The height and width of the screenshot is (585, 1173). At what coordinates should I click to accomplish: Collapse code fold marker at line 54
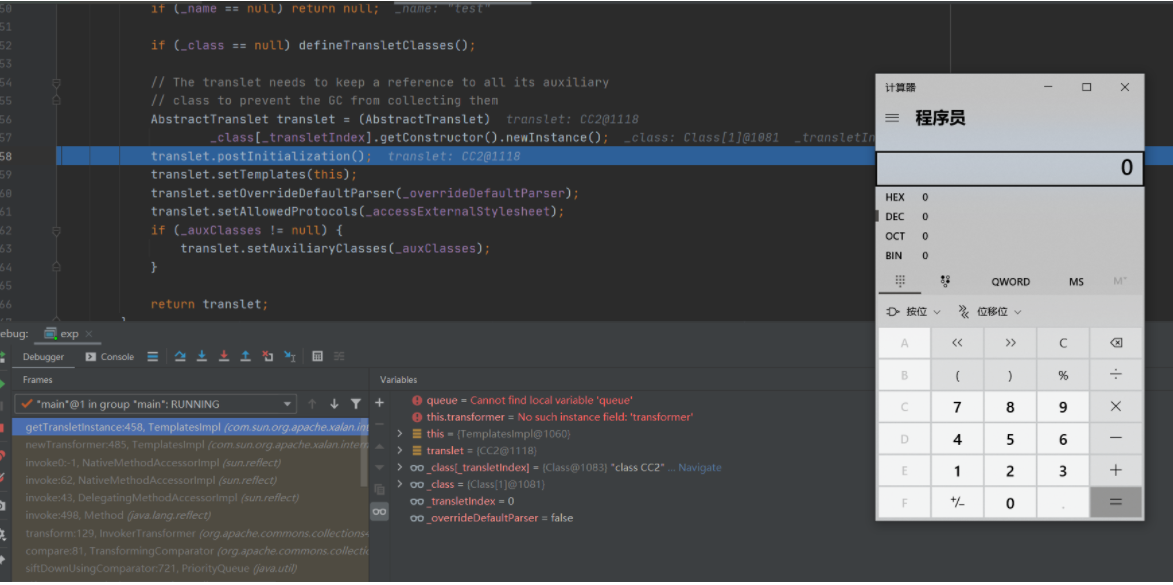click(x=56, y=82)
